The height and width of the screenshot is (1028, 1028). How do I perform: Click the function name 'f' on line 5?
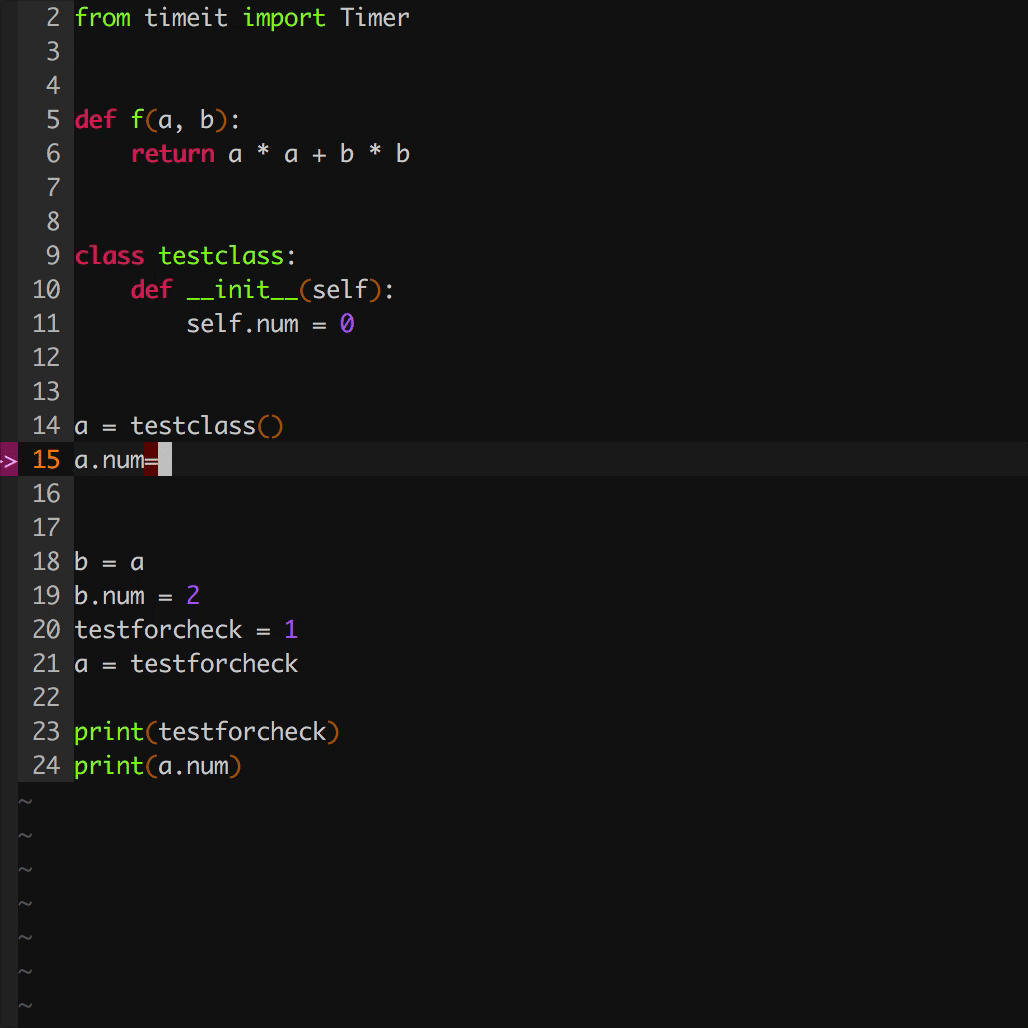(137, 120)
